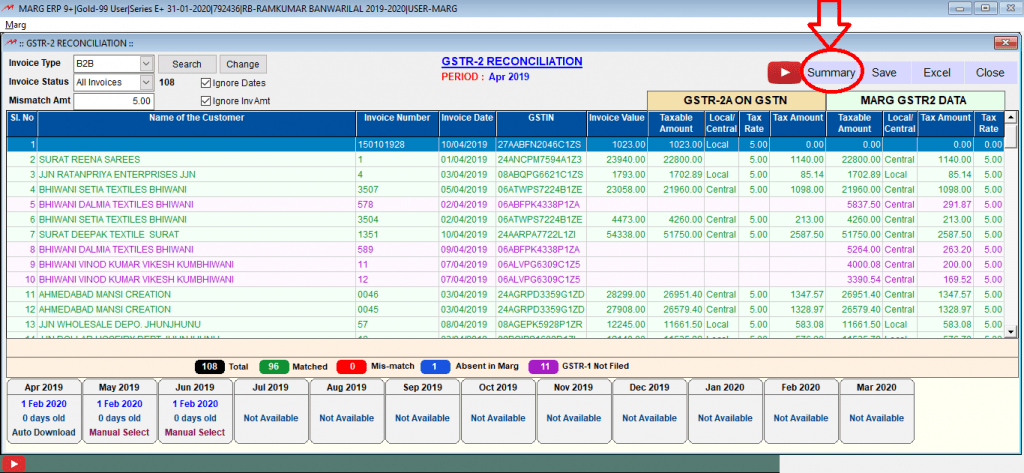This screenshot has height=473, width=1024.
Task: Click the Invoice Number column header
Action: [x=397, y=123]
